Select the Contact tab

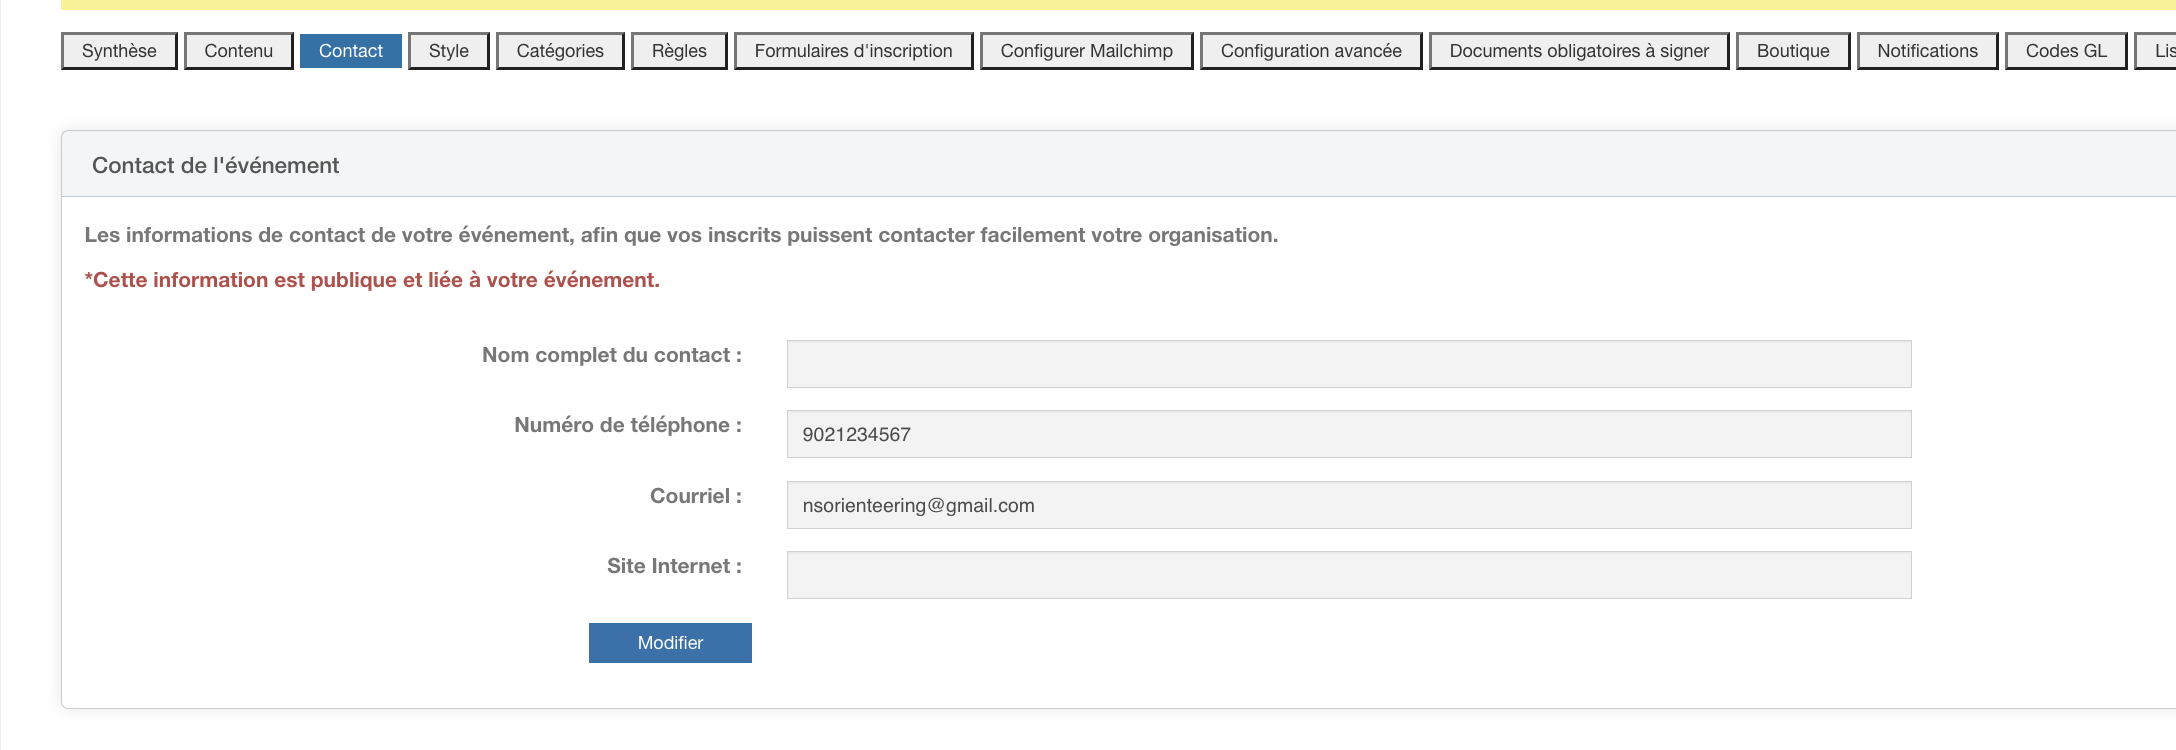[x=350, y=51]
